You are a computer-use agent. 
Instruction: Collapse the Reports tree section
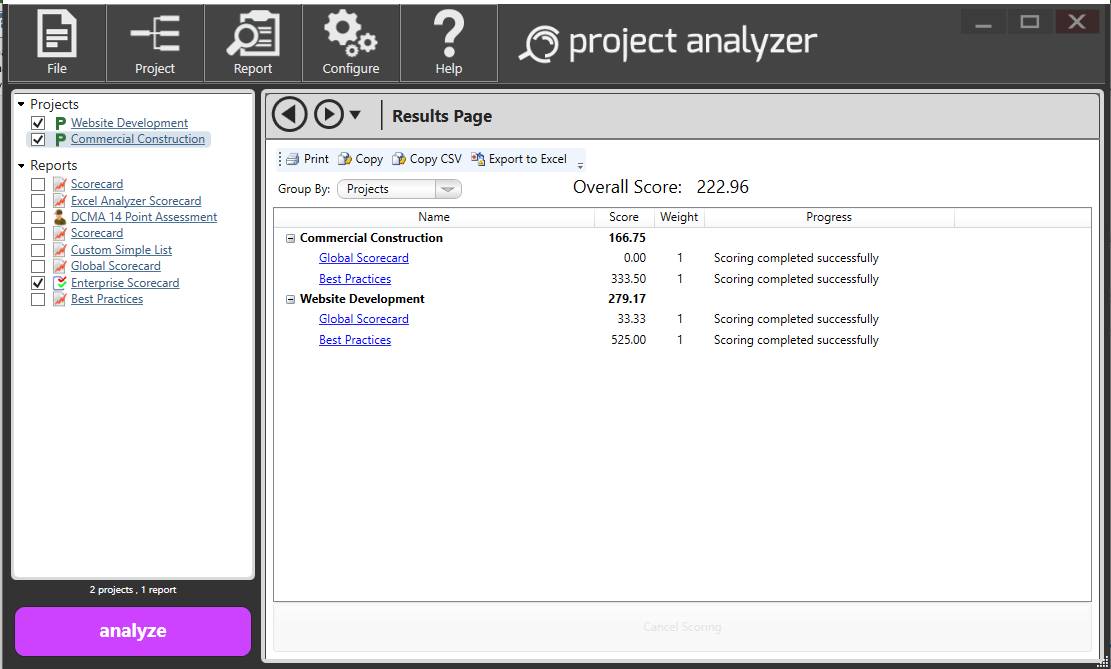[21, 166]
